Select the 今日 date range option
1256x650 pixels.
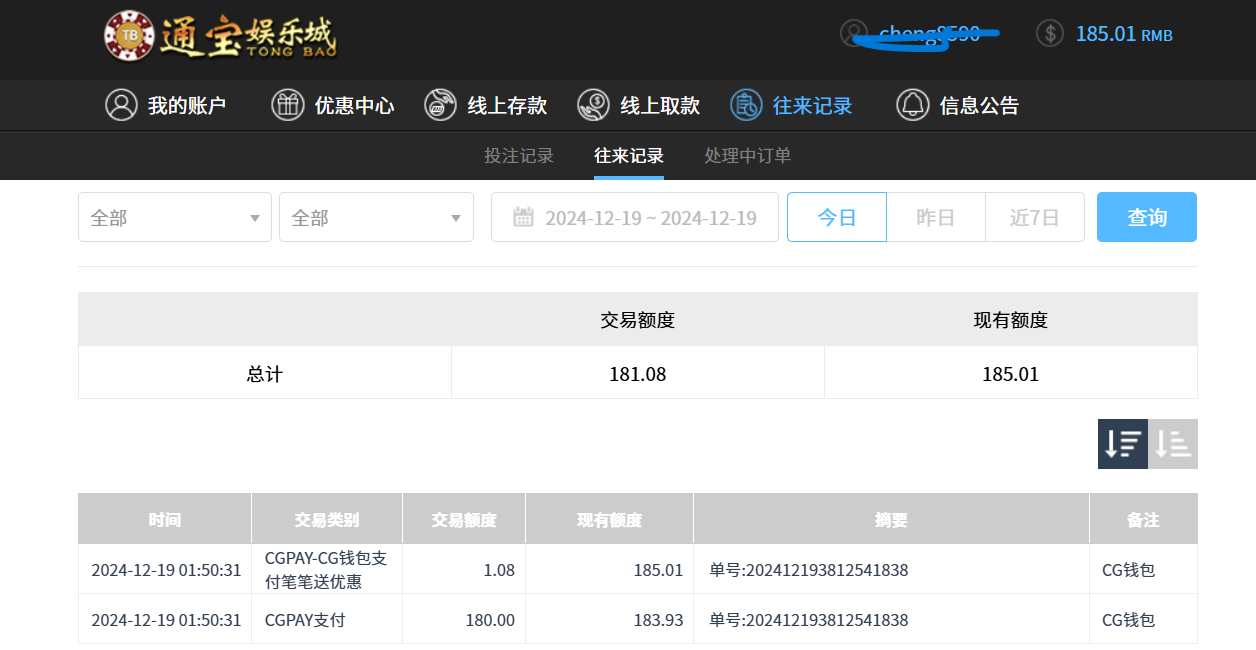[x=836, y=217]
